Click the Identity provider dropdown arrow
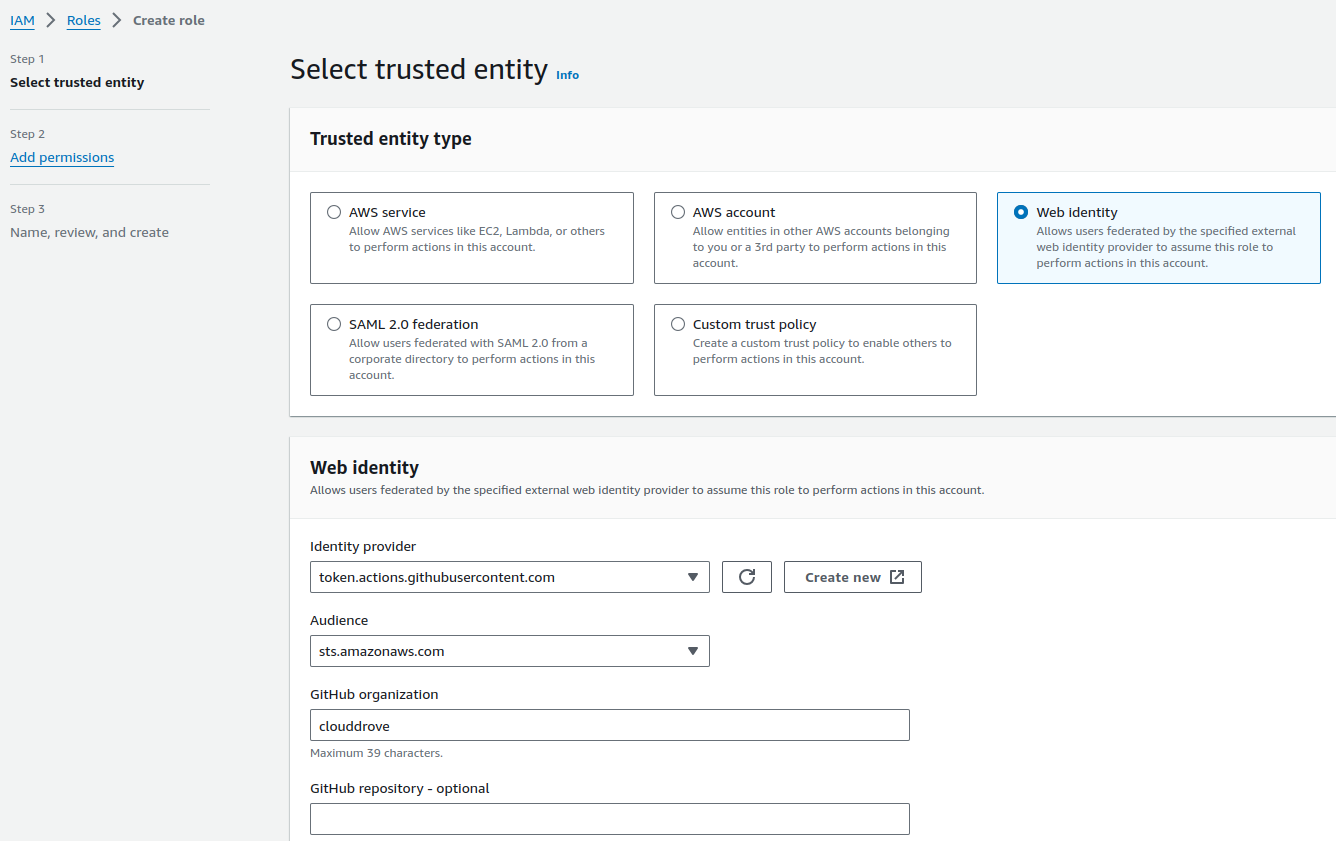 (x=693, y=577)
